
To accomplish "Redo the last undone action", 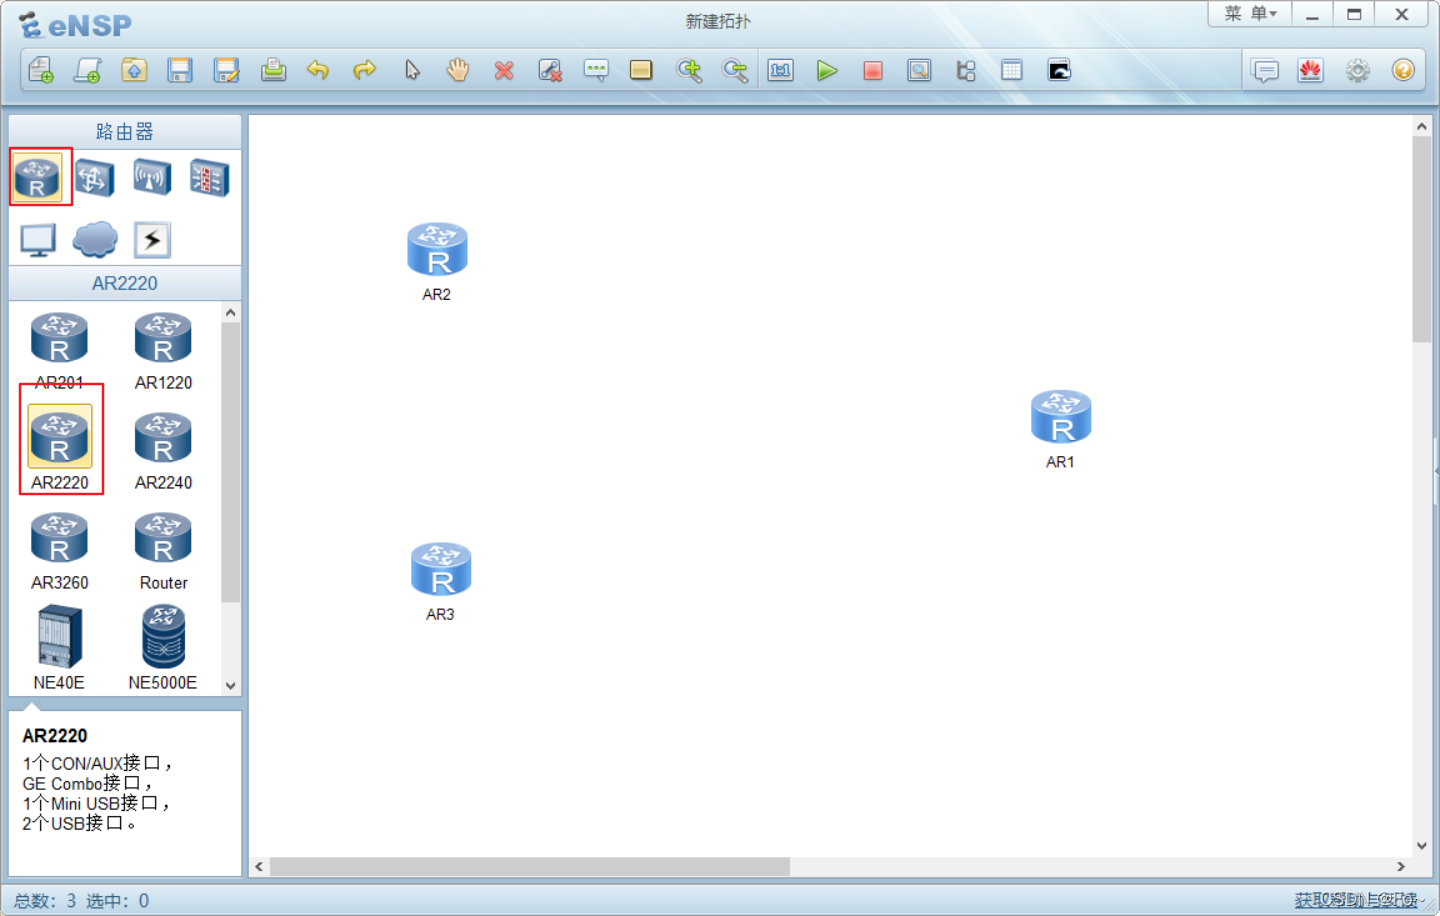I will pos(365,70).
